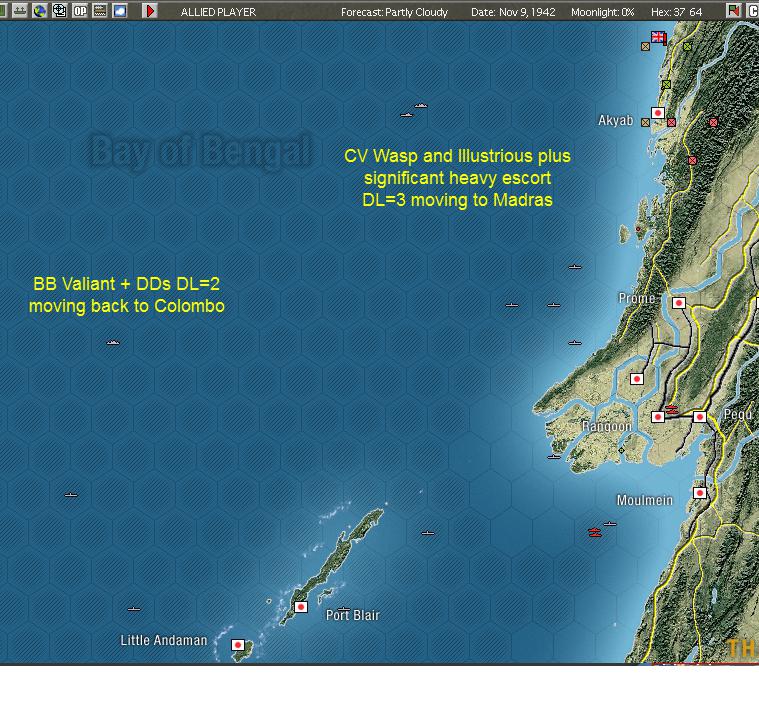Select southernmost red enemy unit east of Akyab
Viewport: 759px width, 716px height.
(x=692, y=160)
